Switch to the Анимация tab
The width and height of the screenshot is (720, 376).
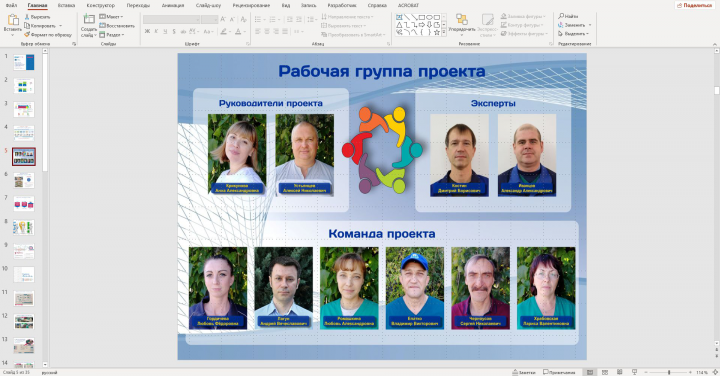click(173, 5)
